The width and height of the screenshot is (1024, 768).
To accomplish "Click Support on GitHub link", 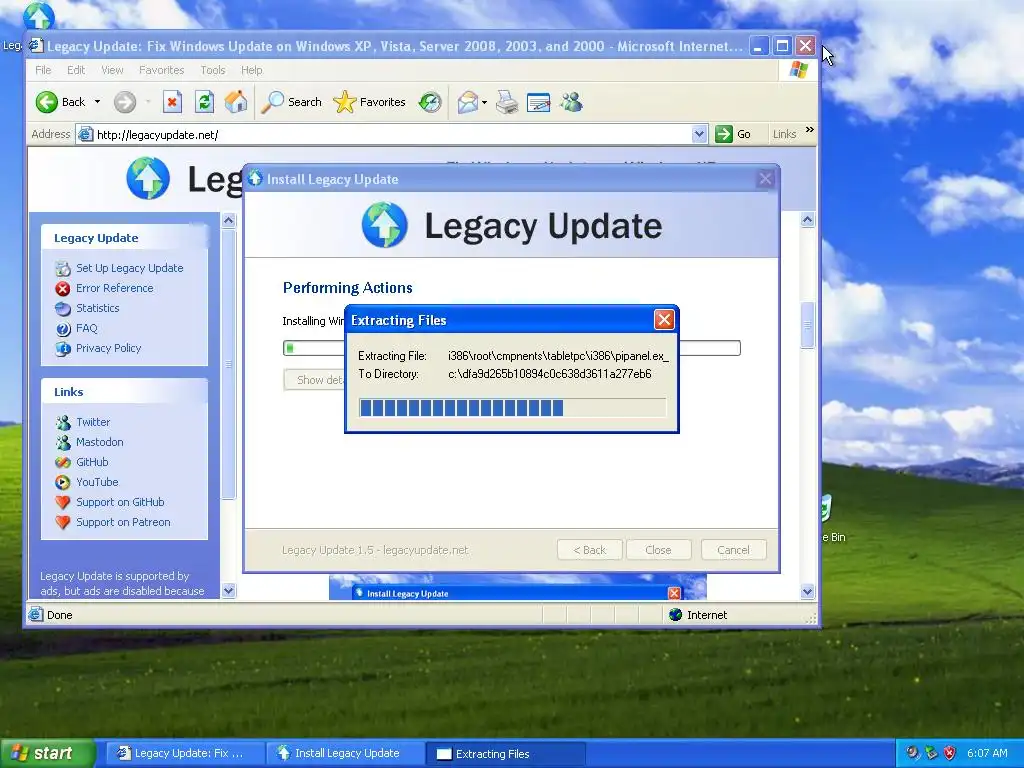I will [120, 502].
